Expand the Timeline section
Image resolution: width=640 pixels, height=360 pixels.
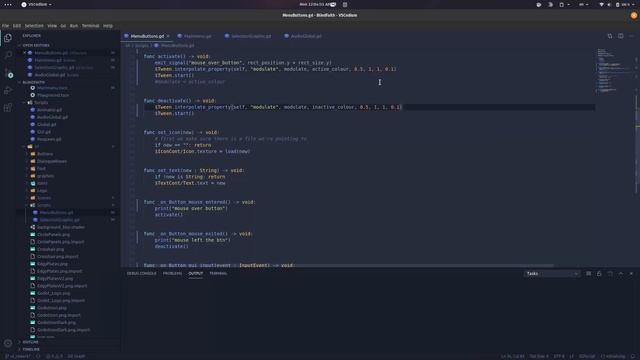31,349
